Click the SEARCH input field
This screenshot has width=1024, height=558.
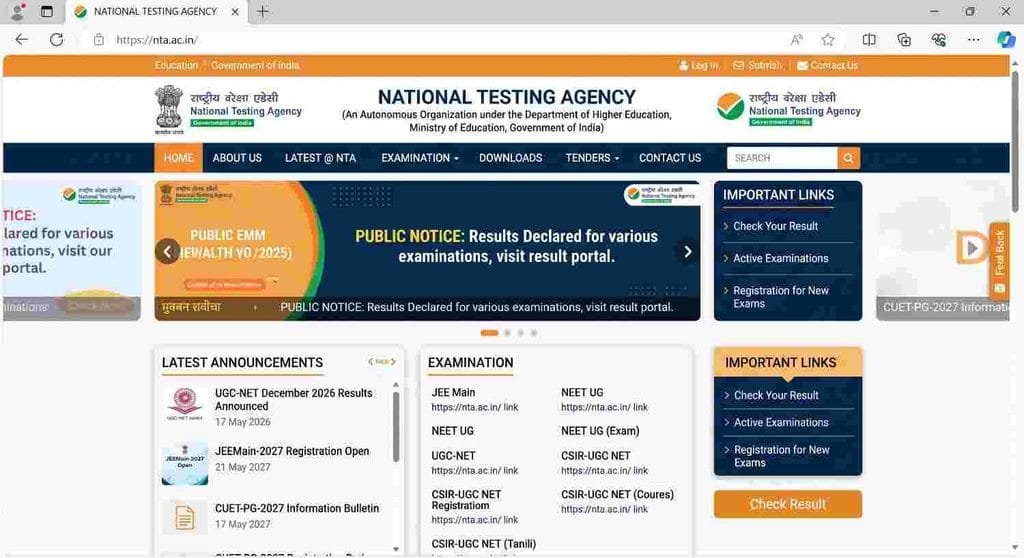tap(782, 158)
